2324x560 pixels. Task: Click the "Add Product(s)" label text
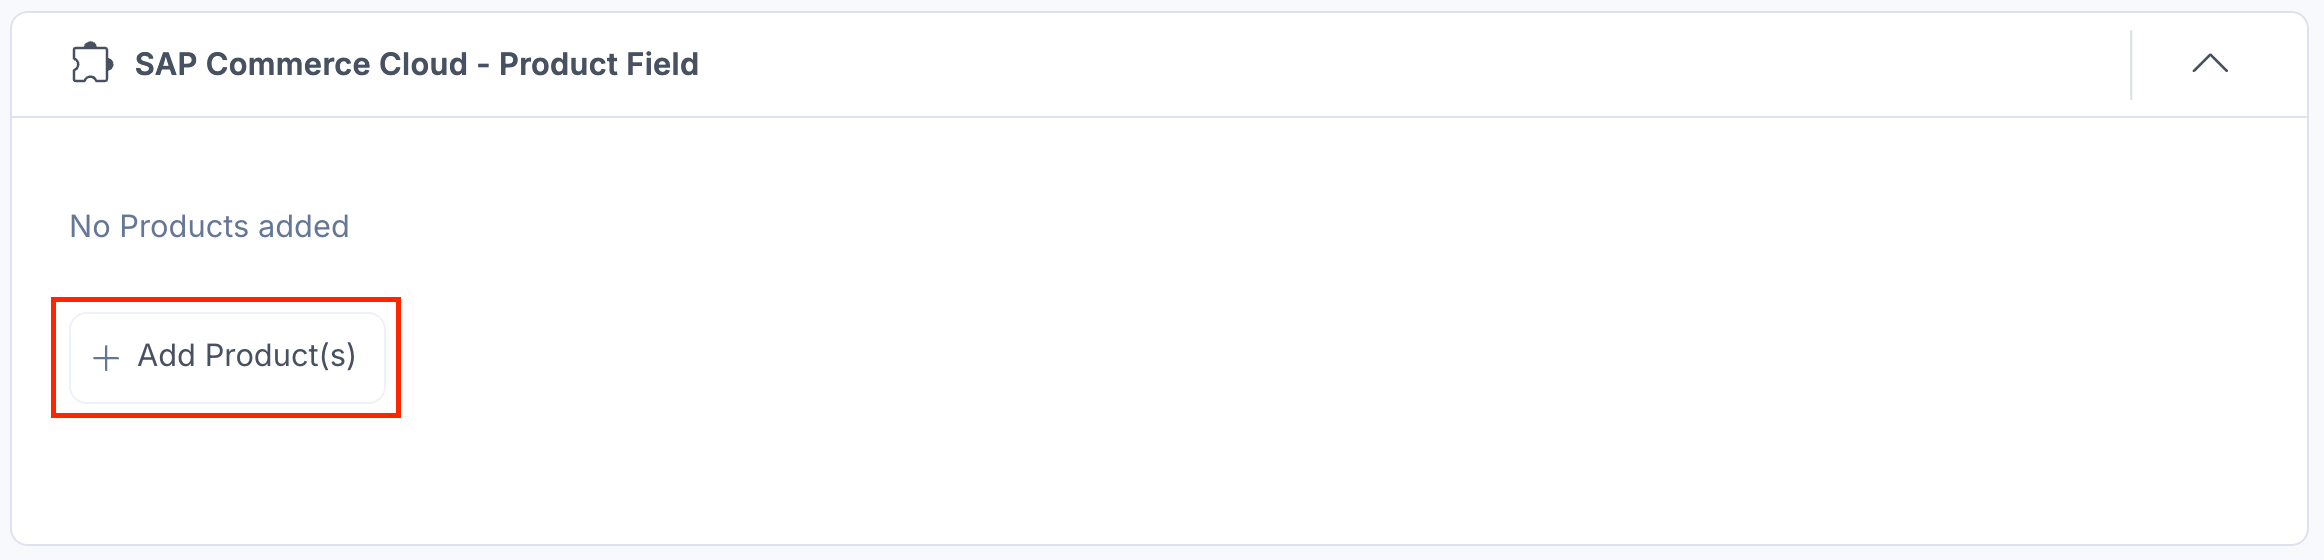click(247, 356)
